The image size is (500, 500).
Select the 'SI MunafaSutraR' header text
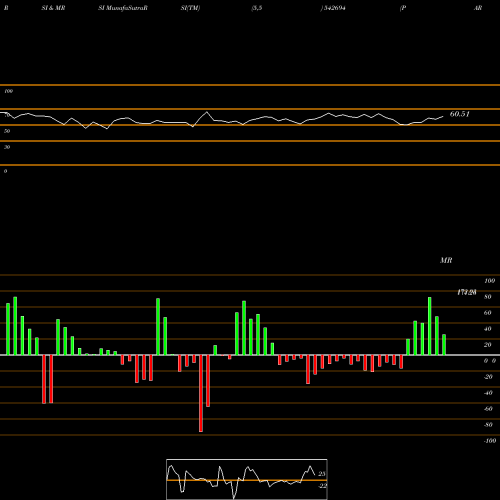(123, 8)
